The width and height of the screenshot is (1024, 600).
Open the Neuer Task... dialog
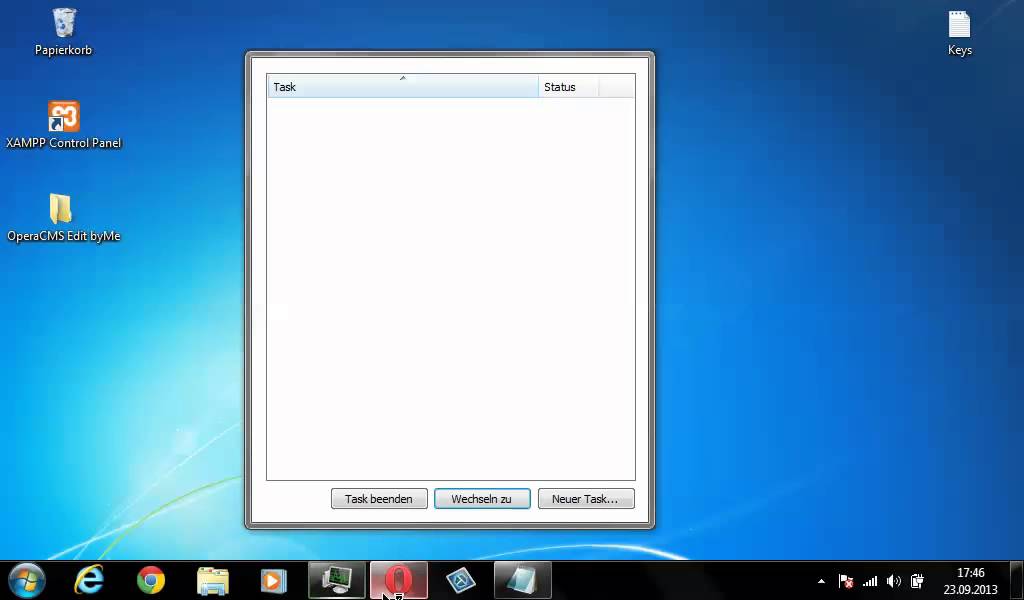coord(586,499)
